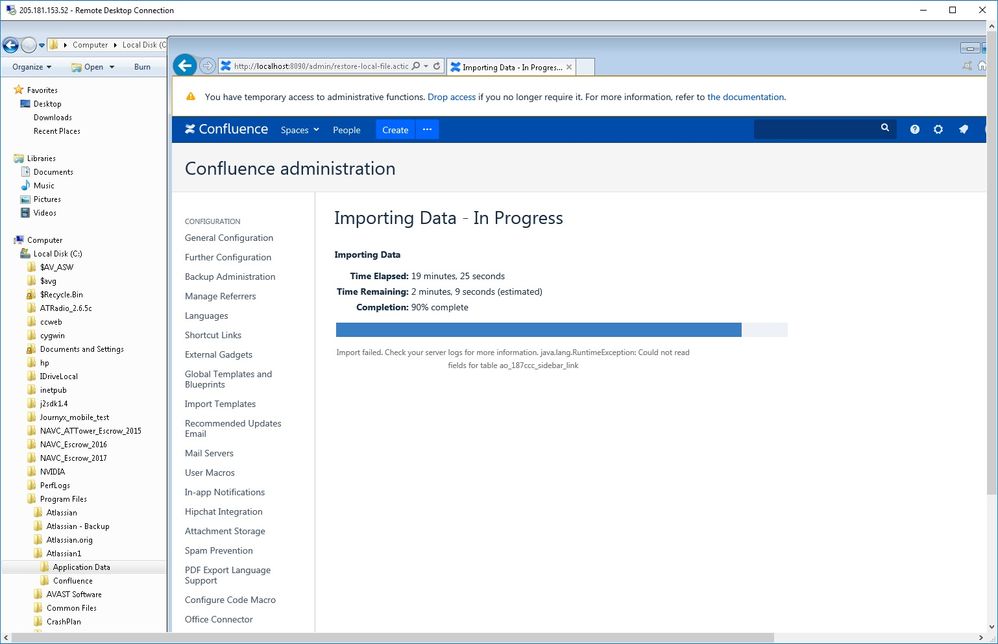The width and height of the screenshot is (998, 644).
Task: Open People in the Confluence header
Action: click(x=346, y=130)
